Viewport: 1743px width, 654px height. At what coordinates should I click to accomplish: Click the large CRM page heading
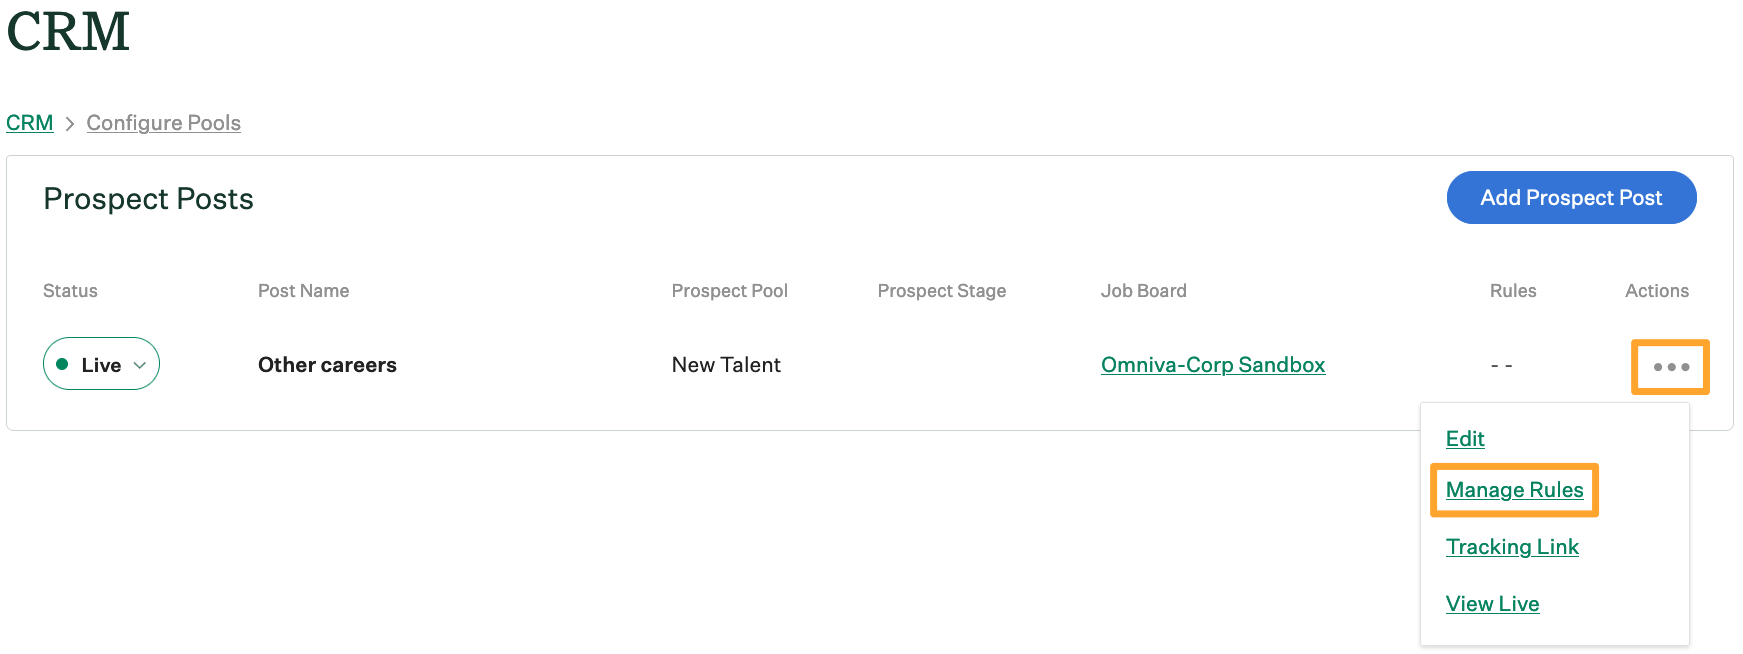68,32
